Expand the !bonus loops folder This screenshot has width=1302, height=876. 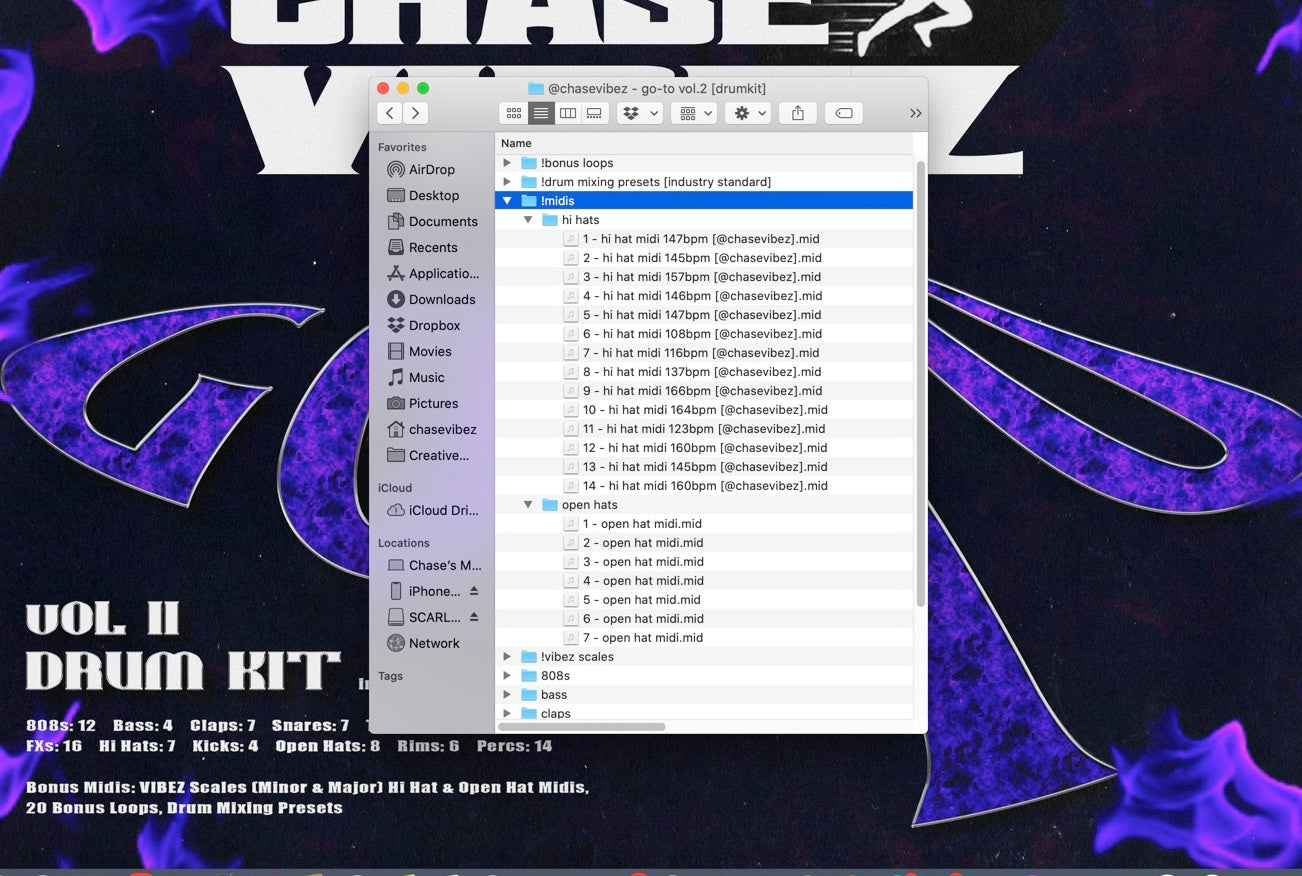point(507,163)
